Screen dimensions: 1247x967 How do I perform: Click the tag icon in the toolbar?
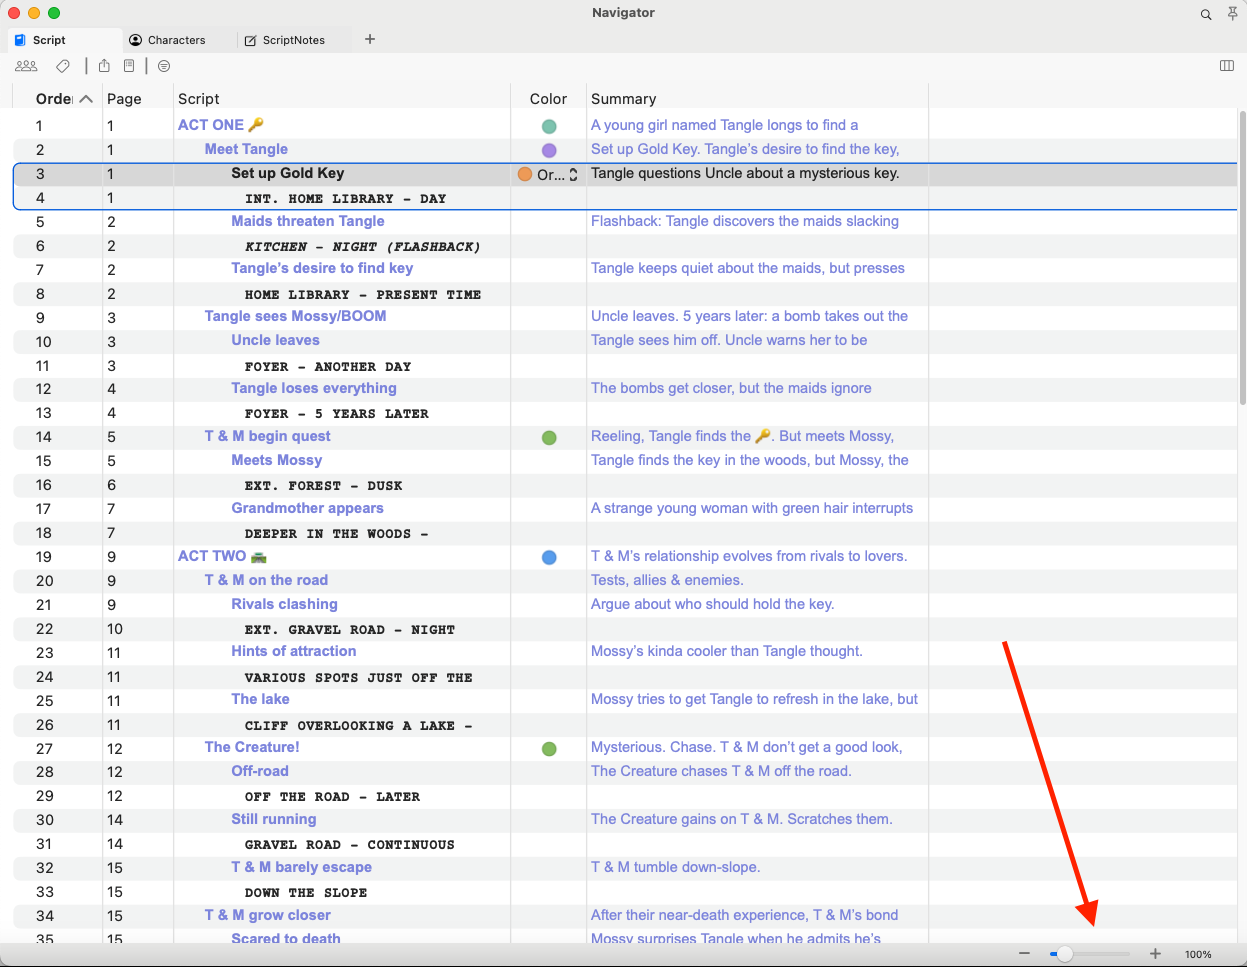tap(63, 66)
